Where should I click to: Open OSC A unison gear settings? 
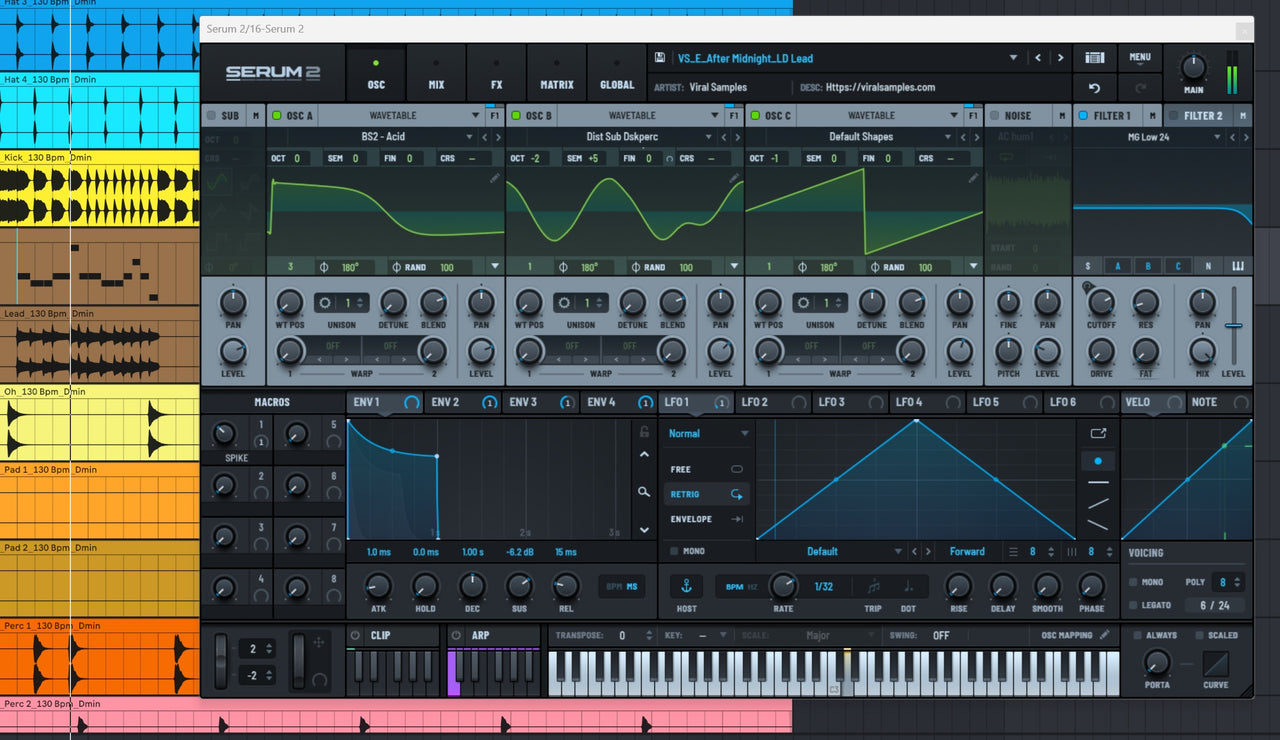pos(324,302)
